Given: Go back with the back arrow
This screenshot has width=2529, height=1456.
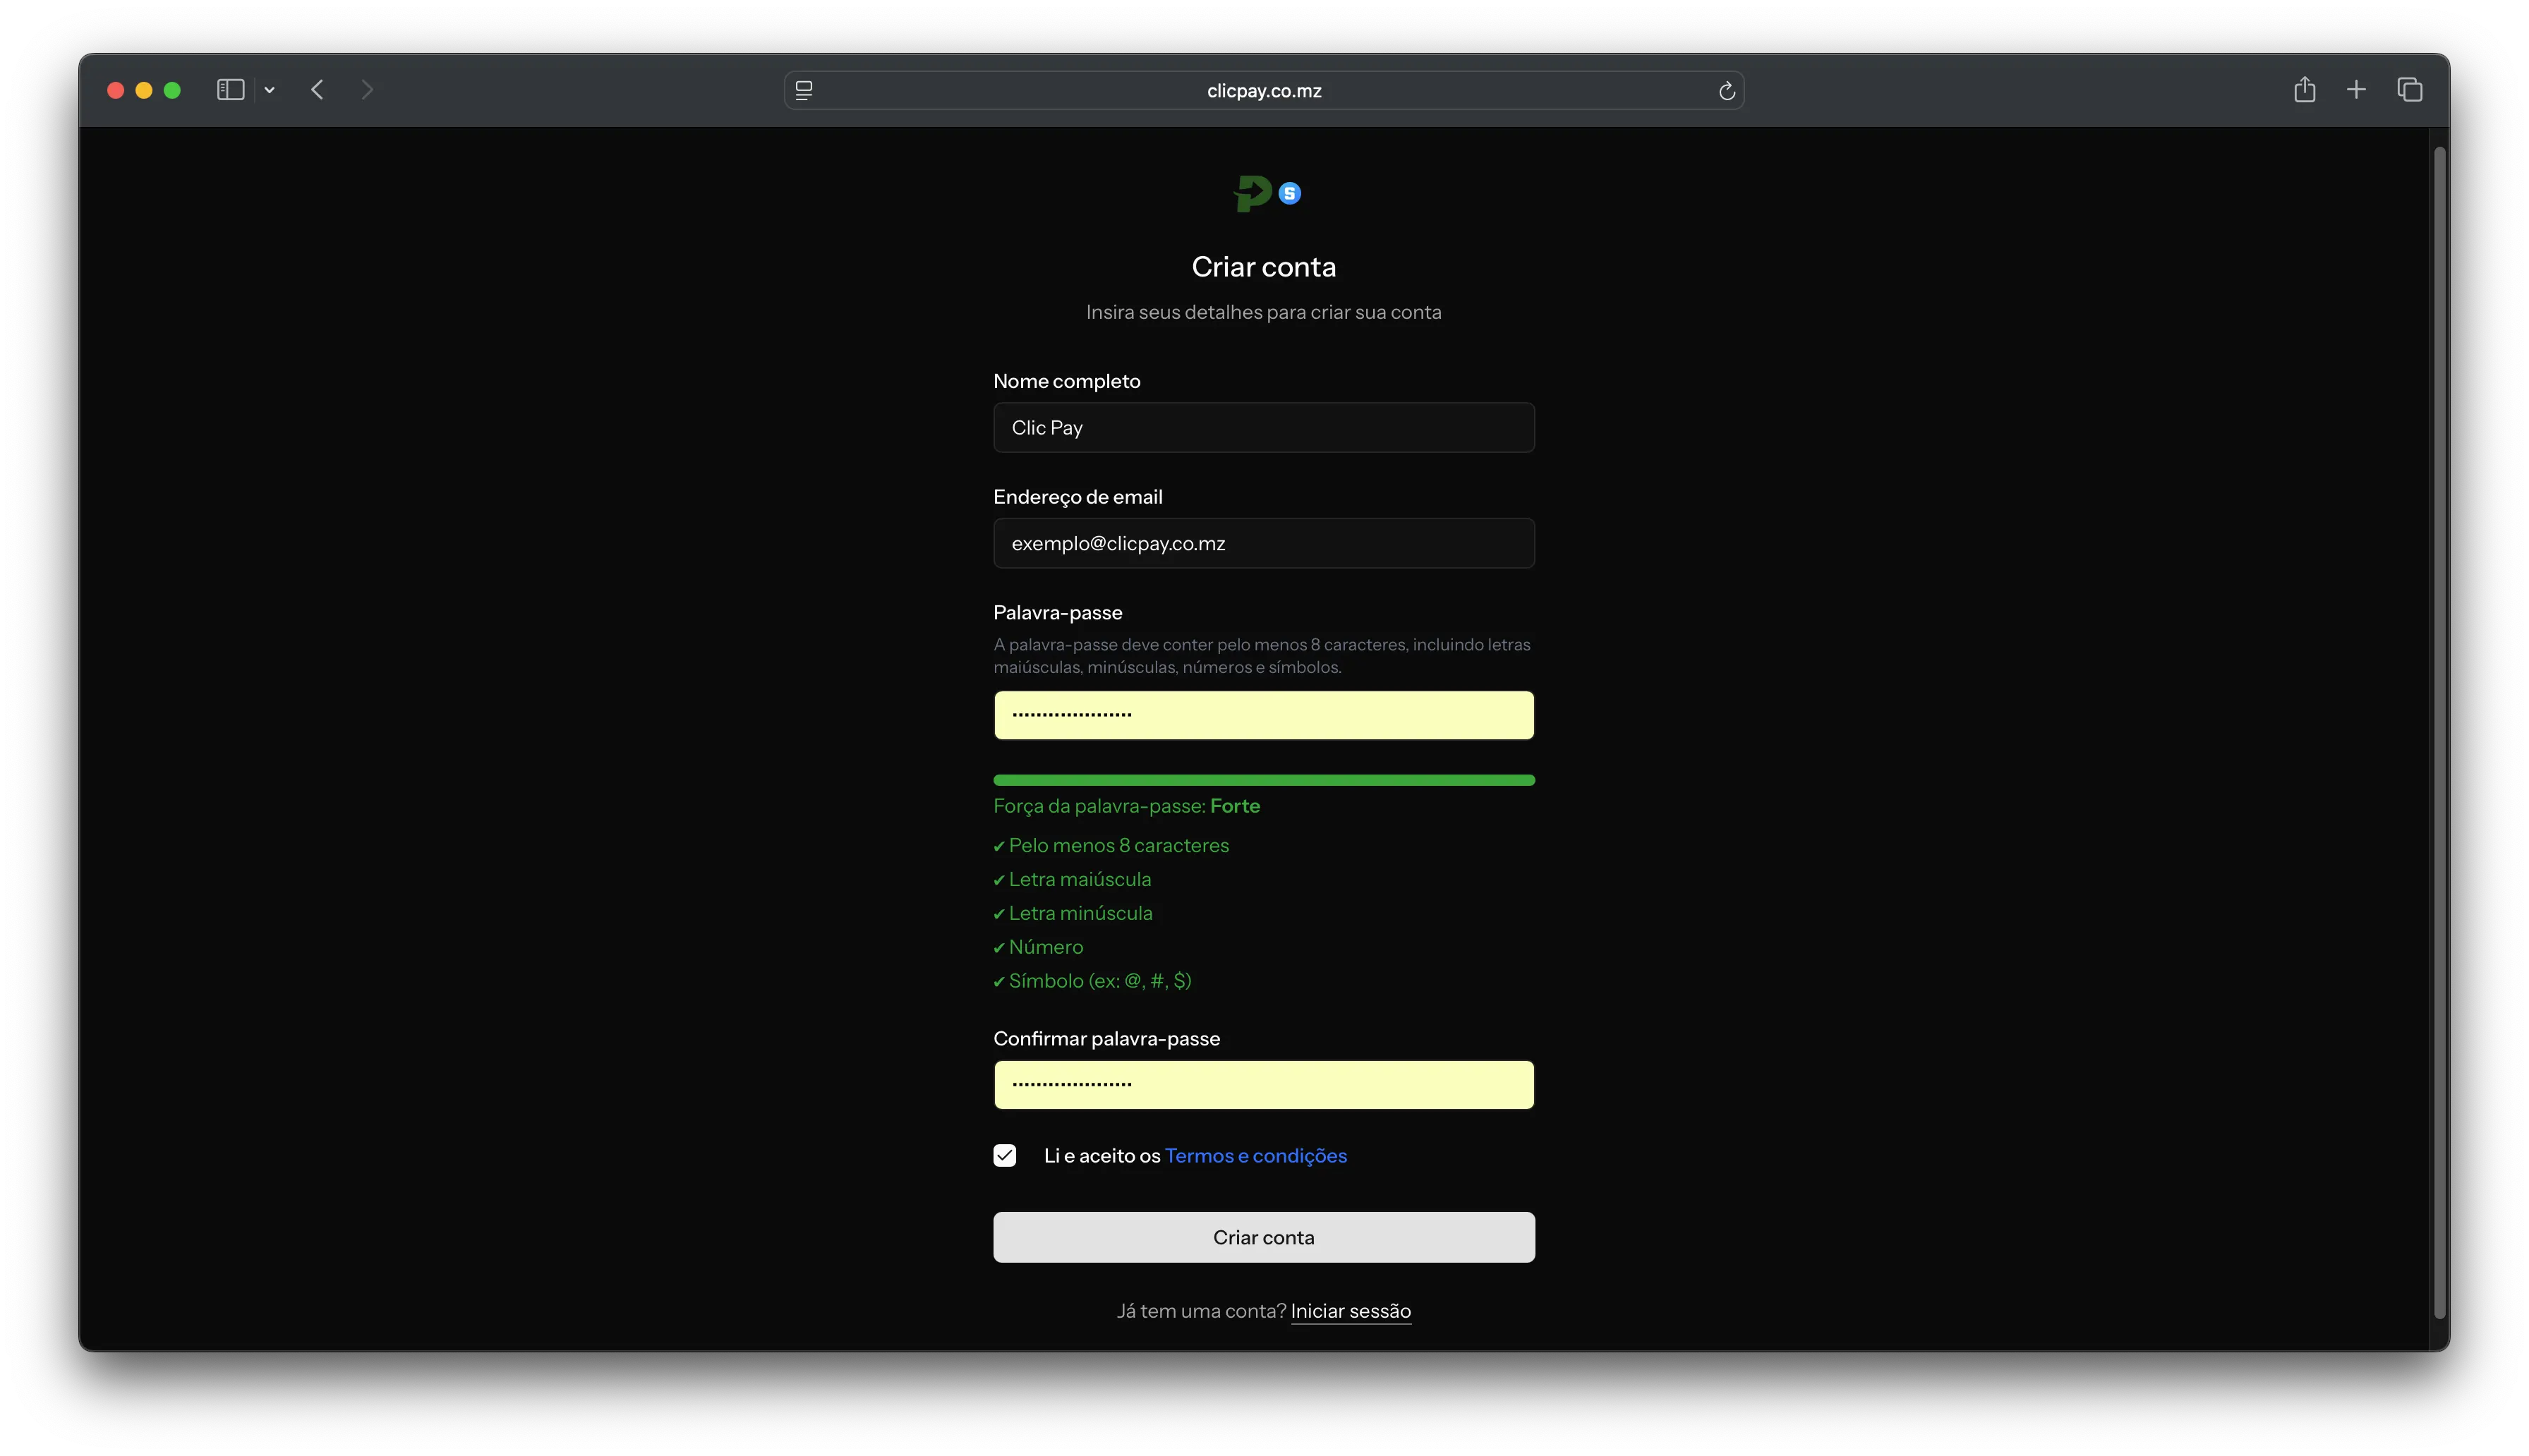Looking at the screenshot, I should (318, 90).
